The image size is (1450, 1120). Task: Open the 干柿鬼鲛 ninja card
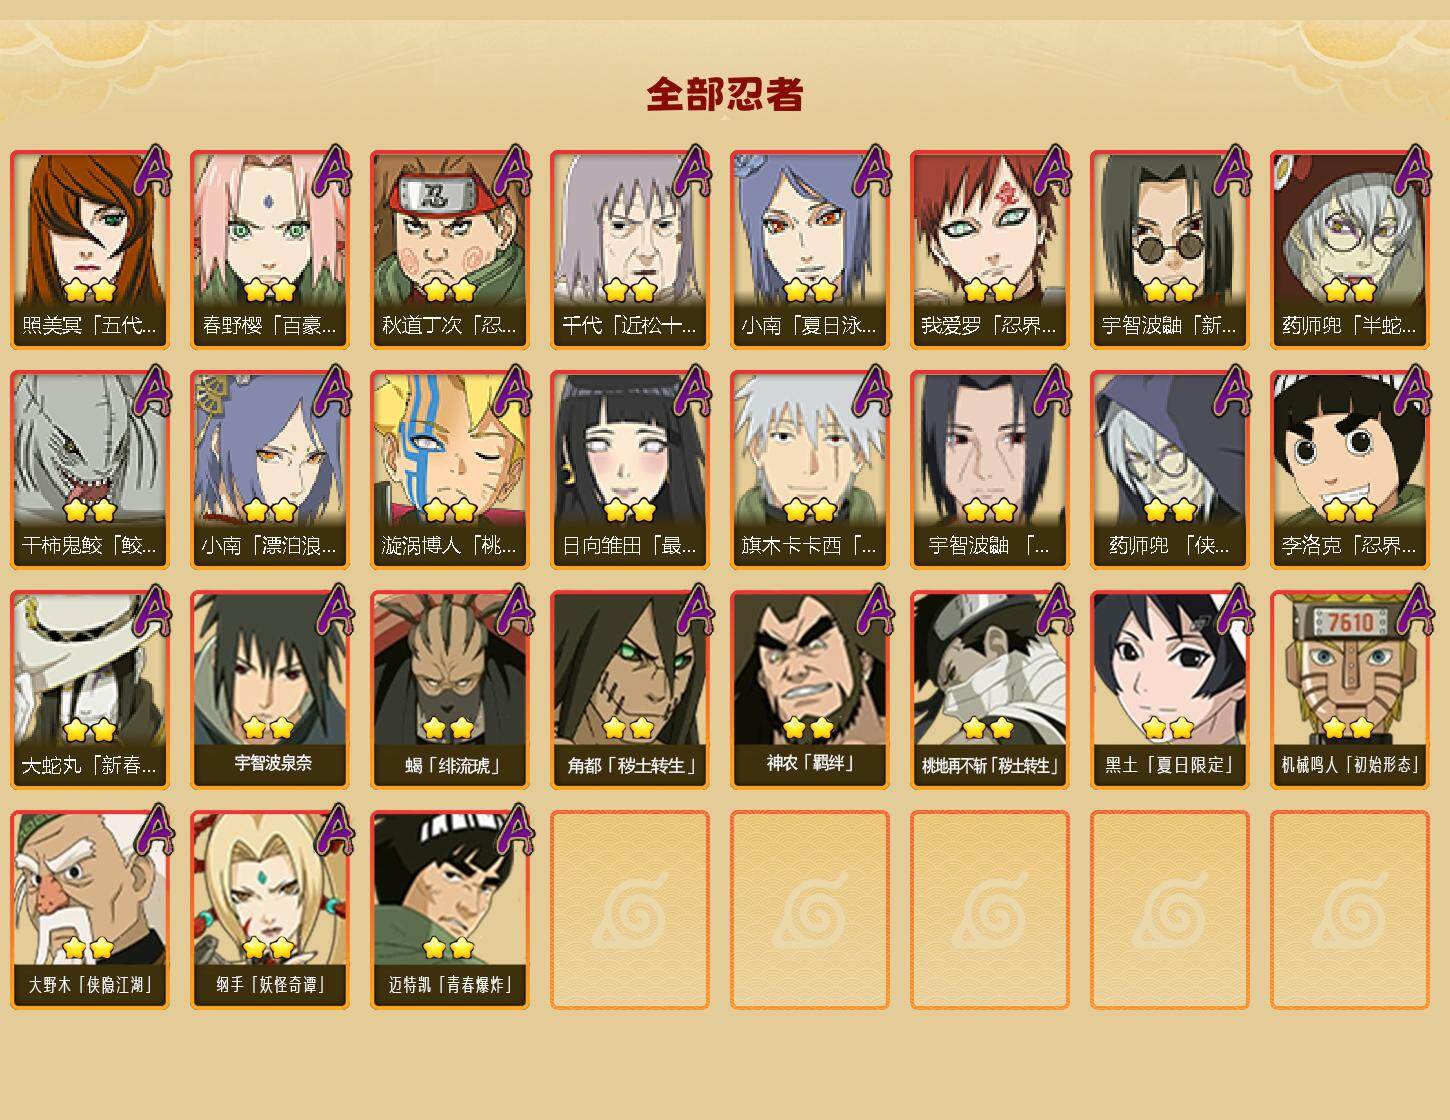click(90, 470)
